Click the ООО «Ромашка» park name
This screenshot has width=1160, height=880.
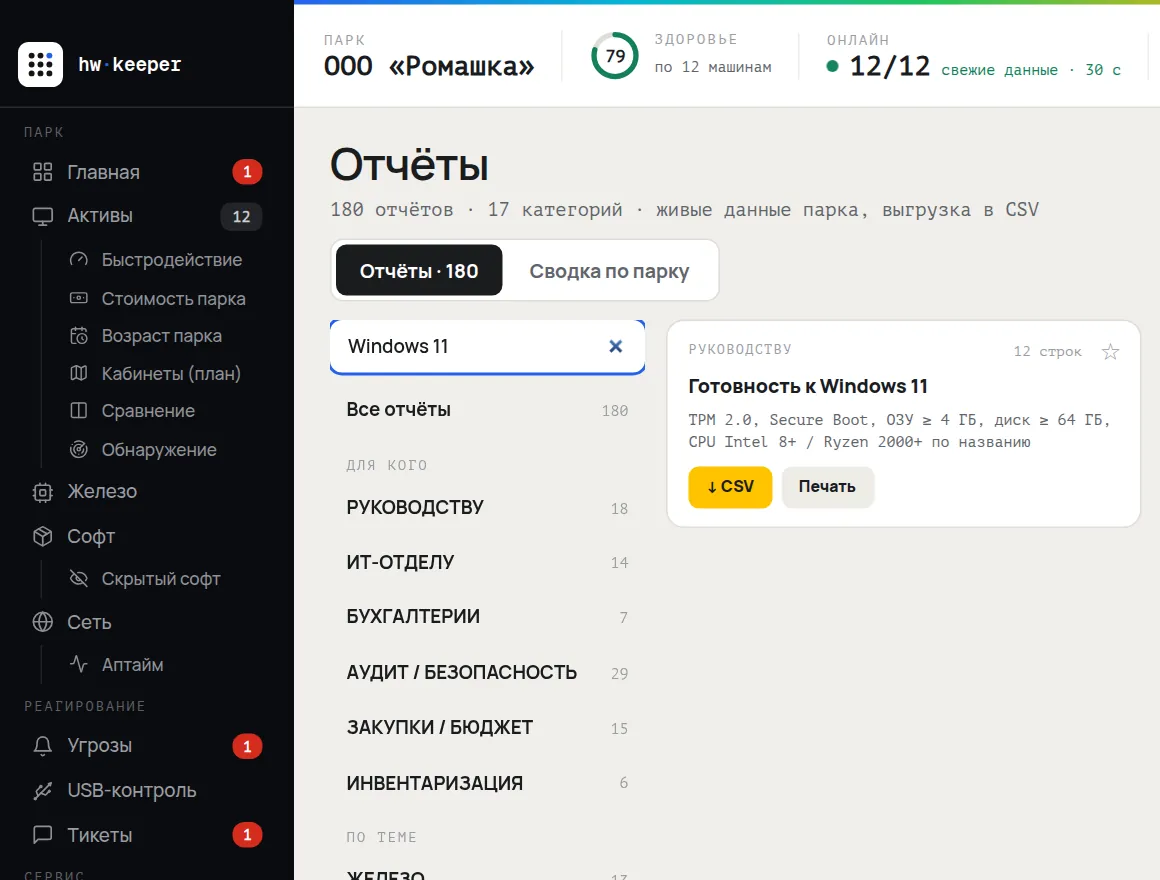(x=428, y=66)
